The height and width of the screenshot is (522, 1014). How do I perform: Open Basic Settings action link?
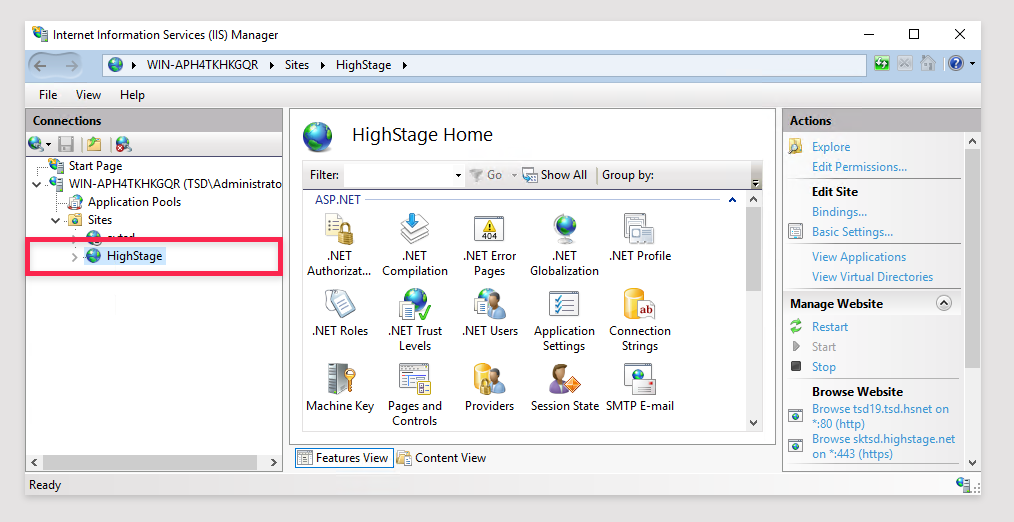[x=852, y=232]
